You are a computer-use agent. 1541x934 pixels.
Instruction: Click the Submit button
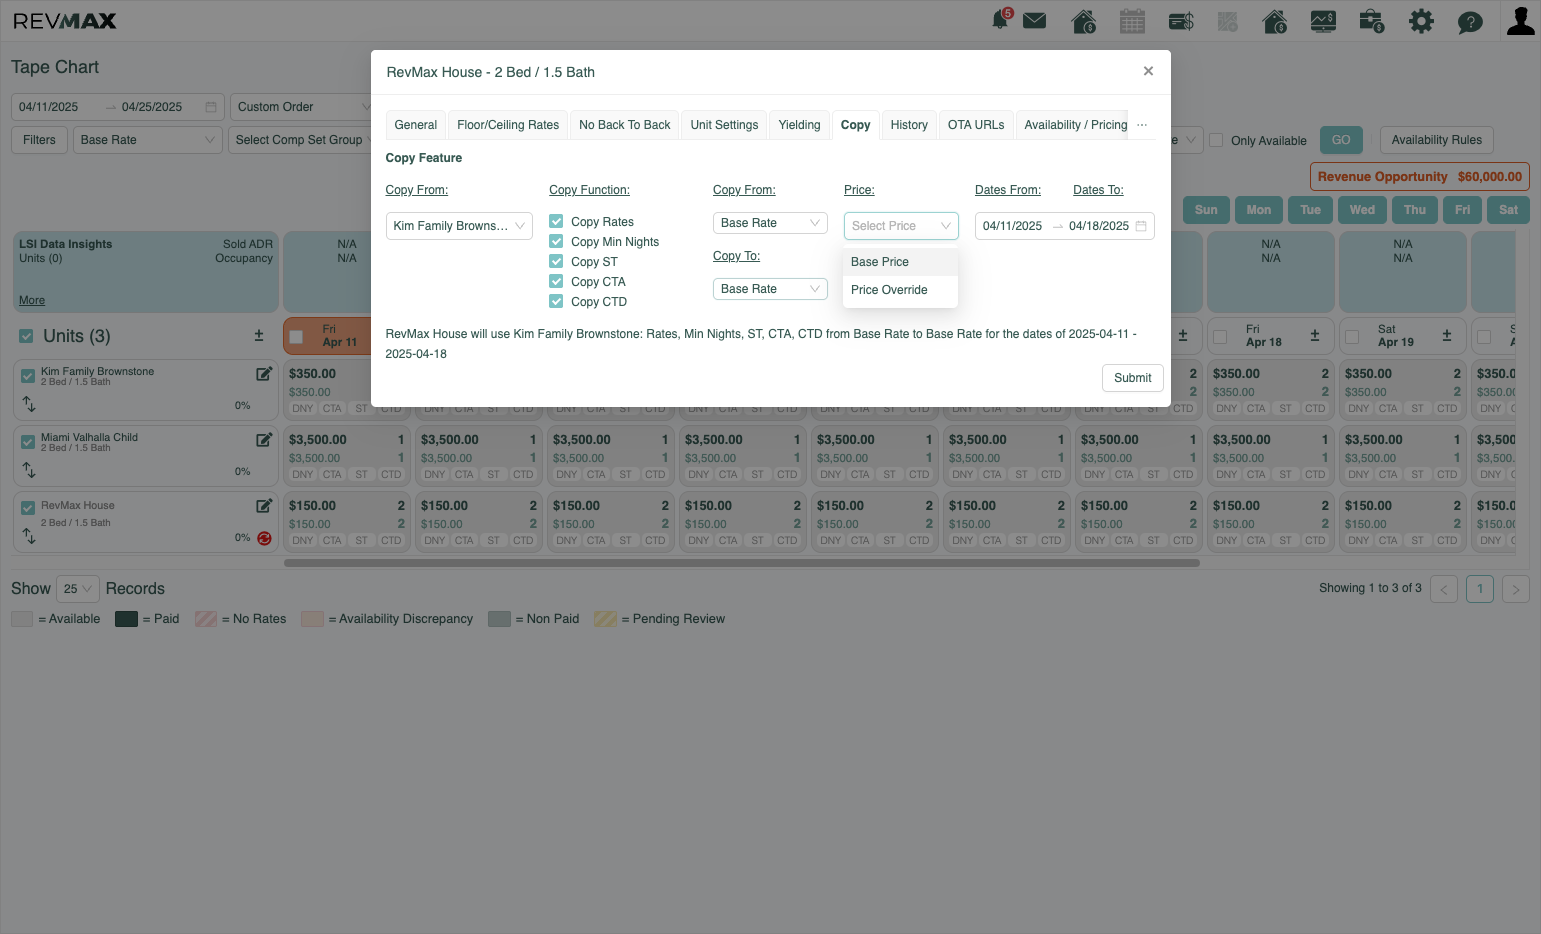pyautogui.click(x=1132, y=378)
